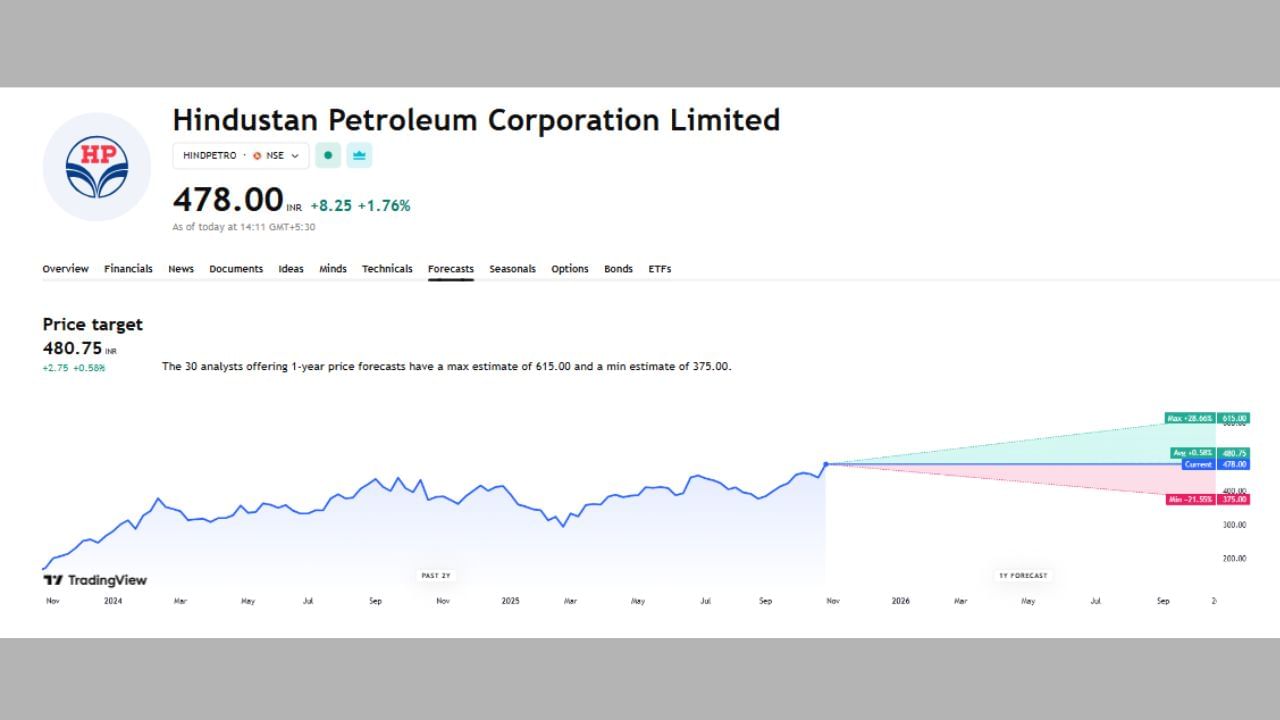
Task: Switch to the Minds tab
Action: (332, 268)
